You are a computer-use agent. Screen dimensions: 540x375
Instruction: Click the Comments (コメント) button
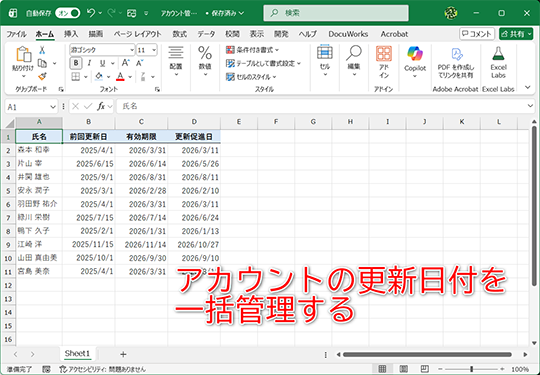[477, 34]
